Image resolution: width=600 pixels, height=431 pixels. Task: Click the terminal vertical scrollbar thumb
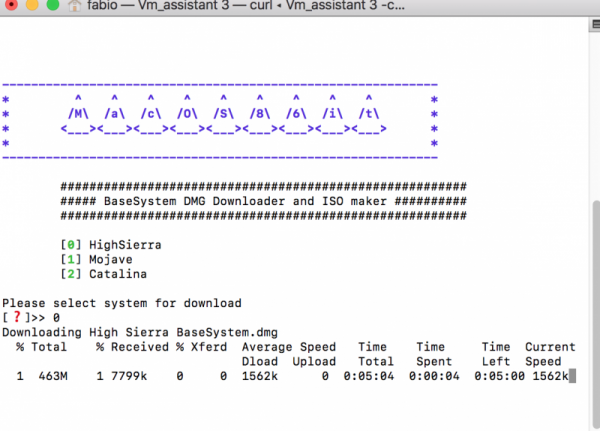click(x=596, y=313)
